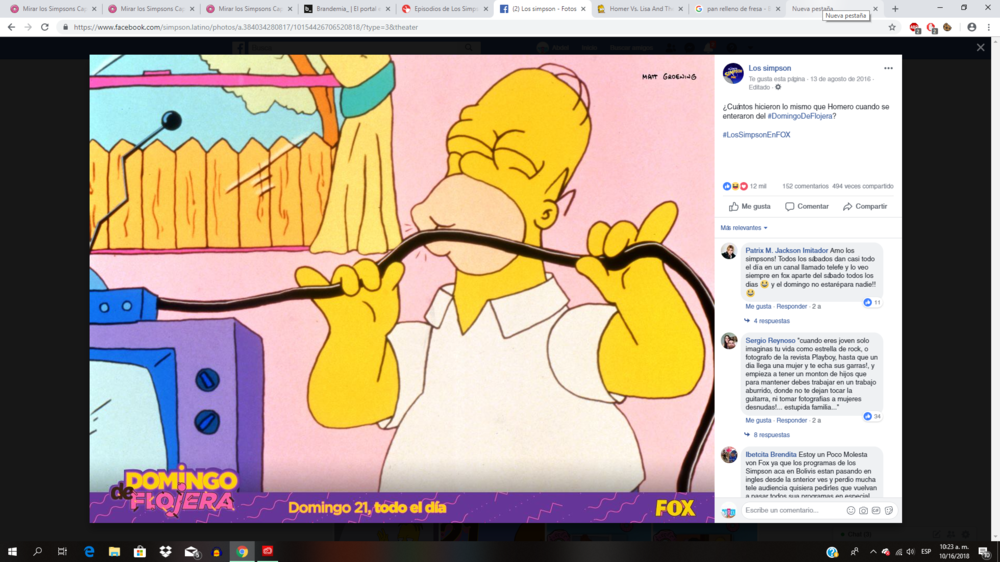Show the 152 comentarios
This screenshot has height=562, width=1000.
pos(805,186)
